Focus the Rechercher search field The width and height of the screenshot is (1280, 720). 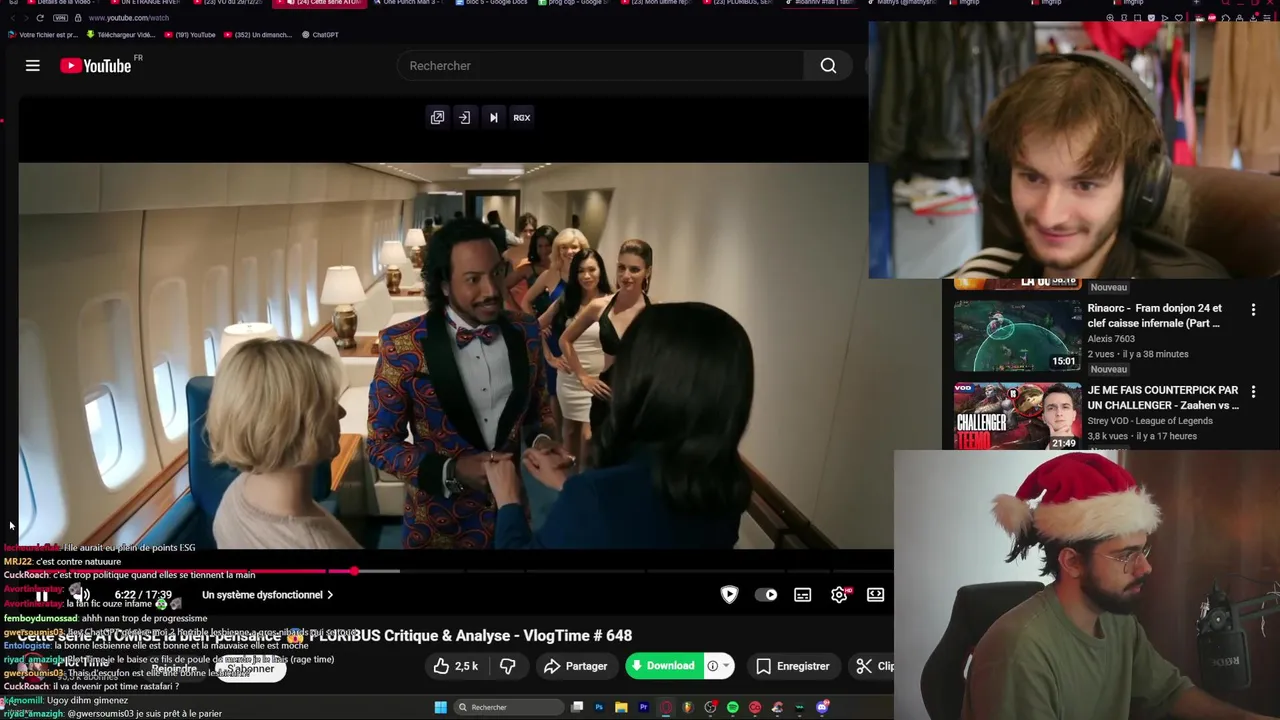600,66
